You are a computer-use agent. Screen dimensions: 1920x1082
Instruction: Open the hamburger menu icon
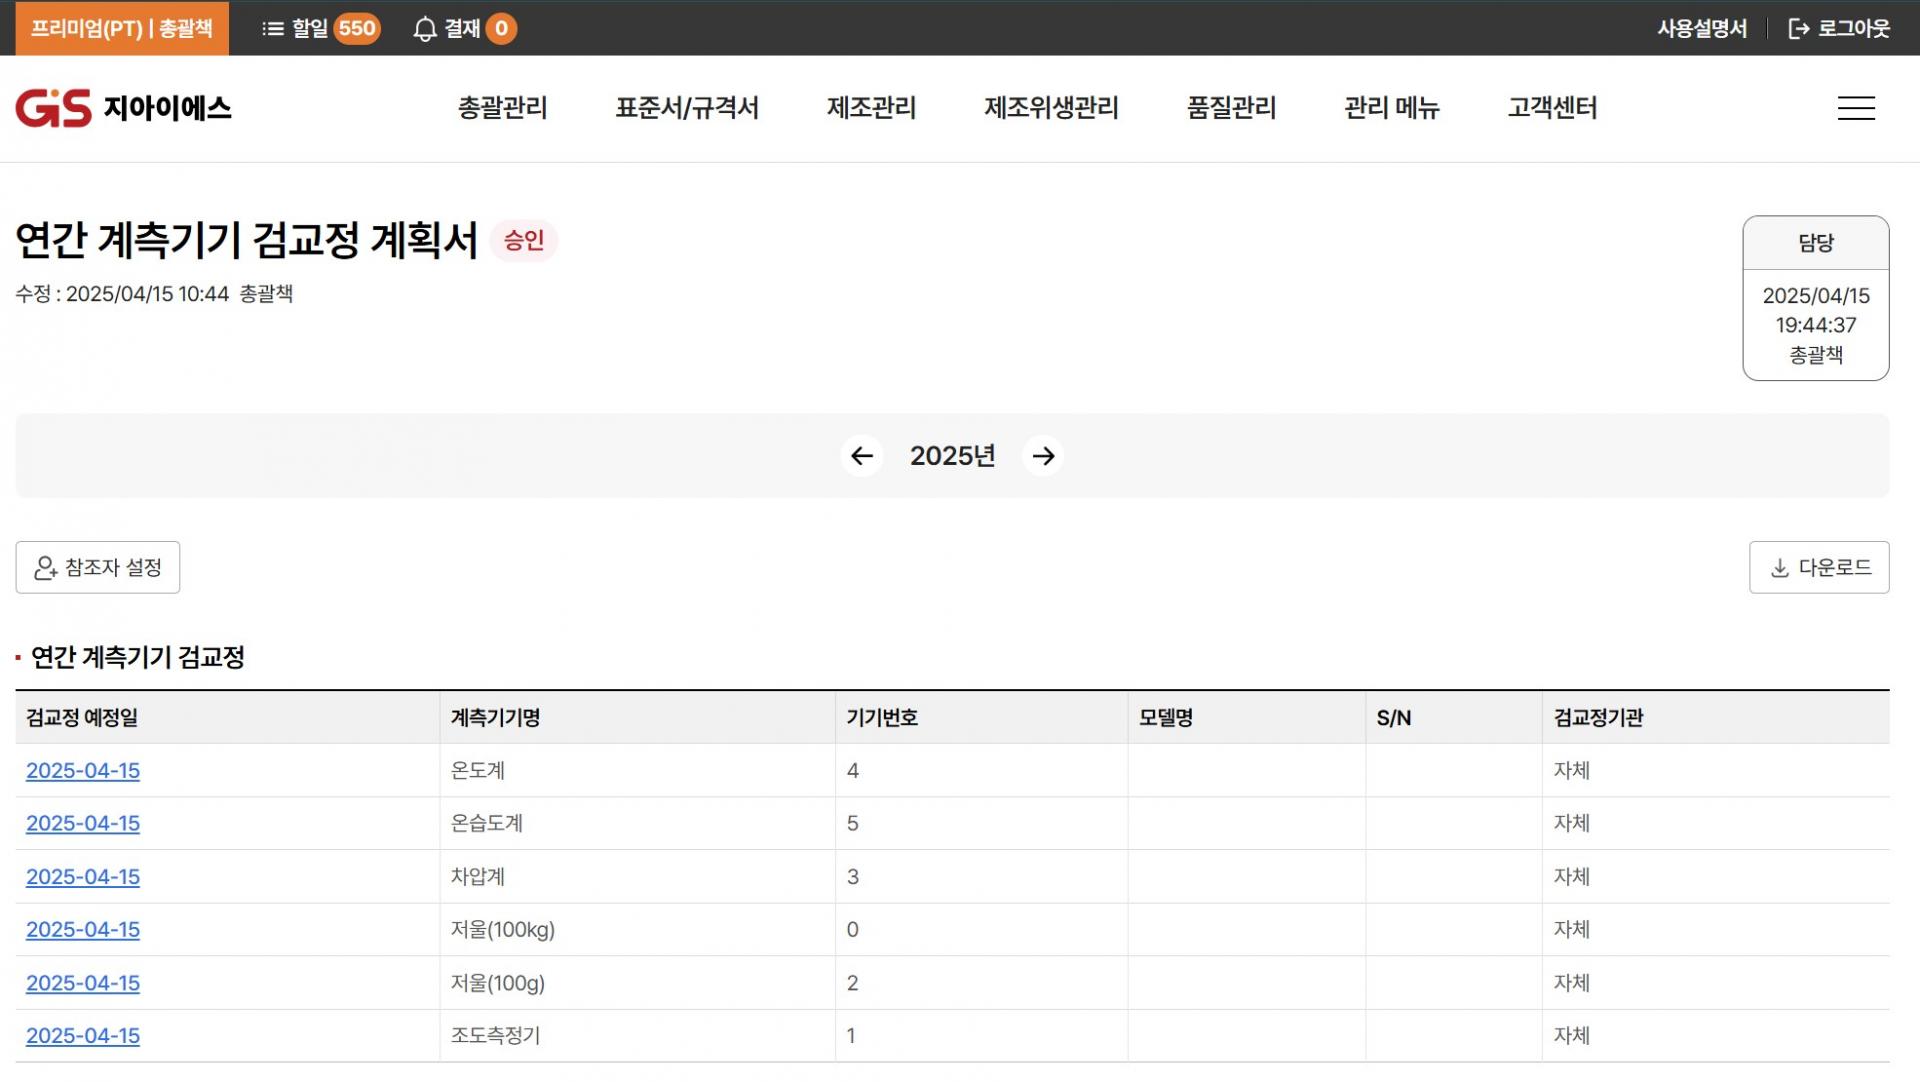(x=1856, y=108)
